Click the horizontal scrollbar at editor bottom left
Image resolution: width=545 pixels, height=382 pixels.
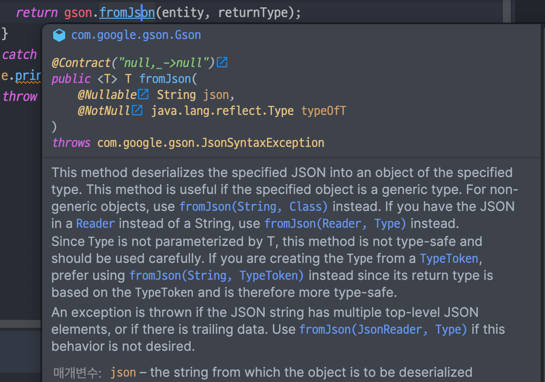tap(21, 324)
